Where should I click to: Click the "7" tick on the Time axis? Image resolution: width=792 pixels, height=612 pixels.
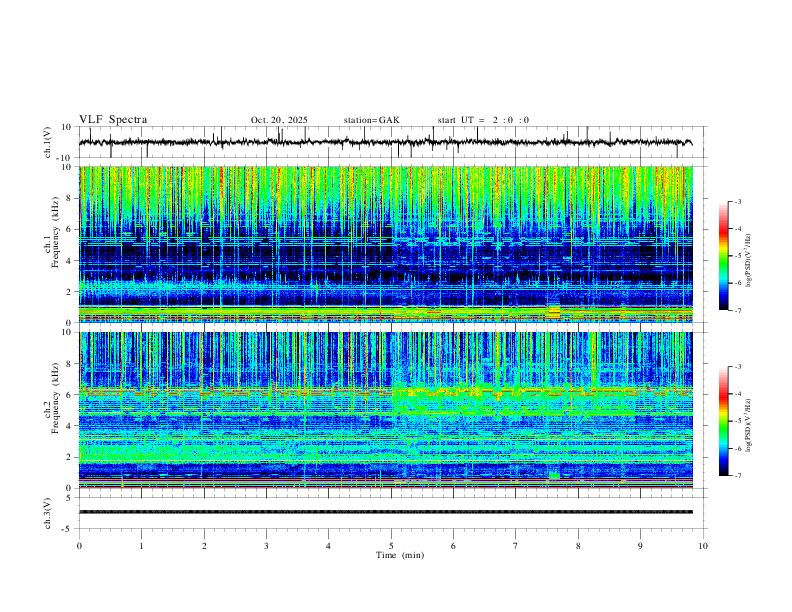[x=516, y=546]
